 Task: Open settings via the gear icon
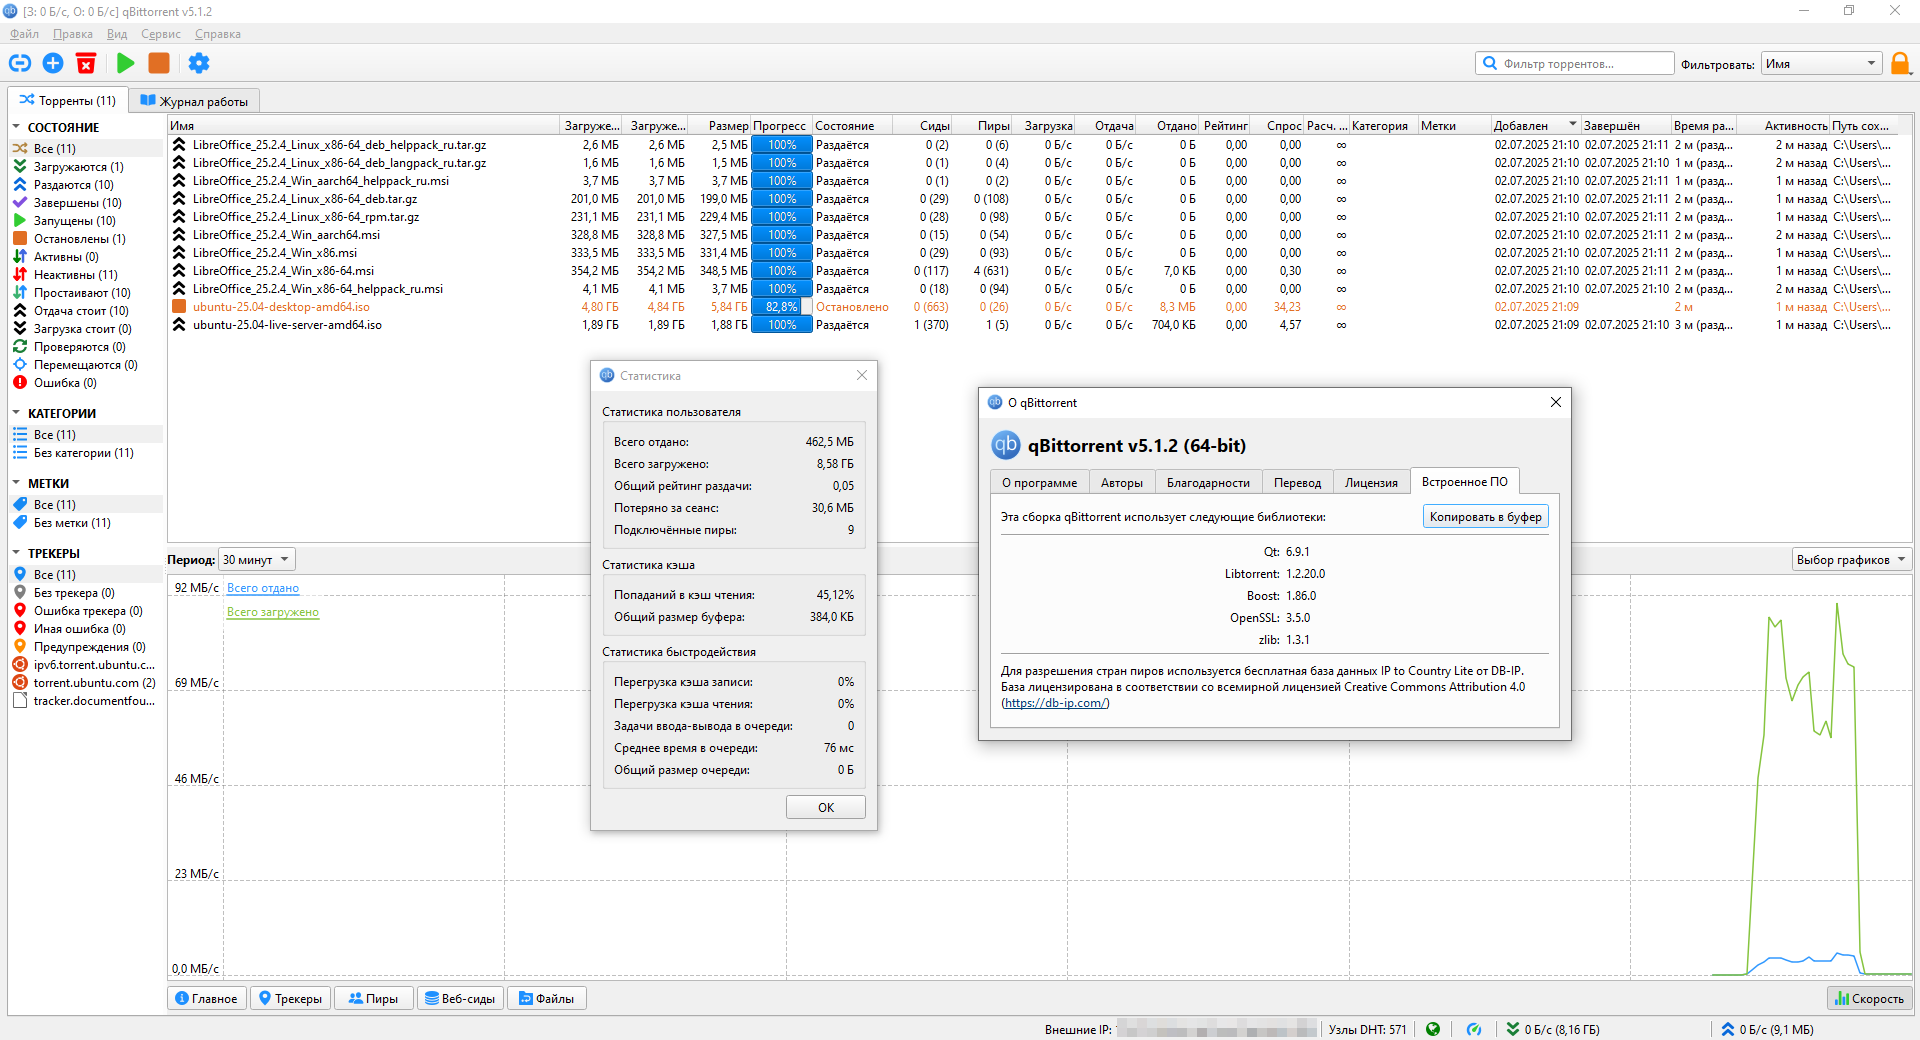pyautogui.click(x=199, y=63)
